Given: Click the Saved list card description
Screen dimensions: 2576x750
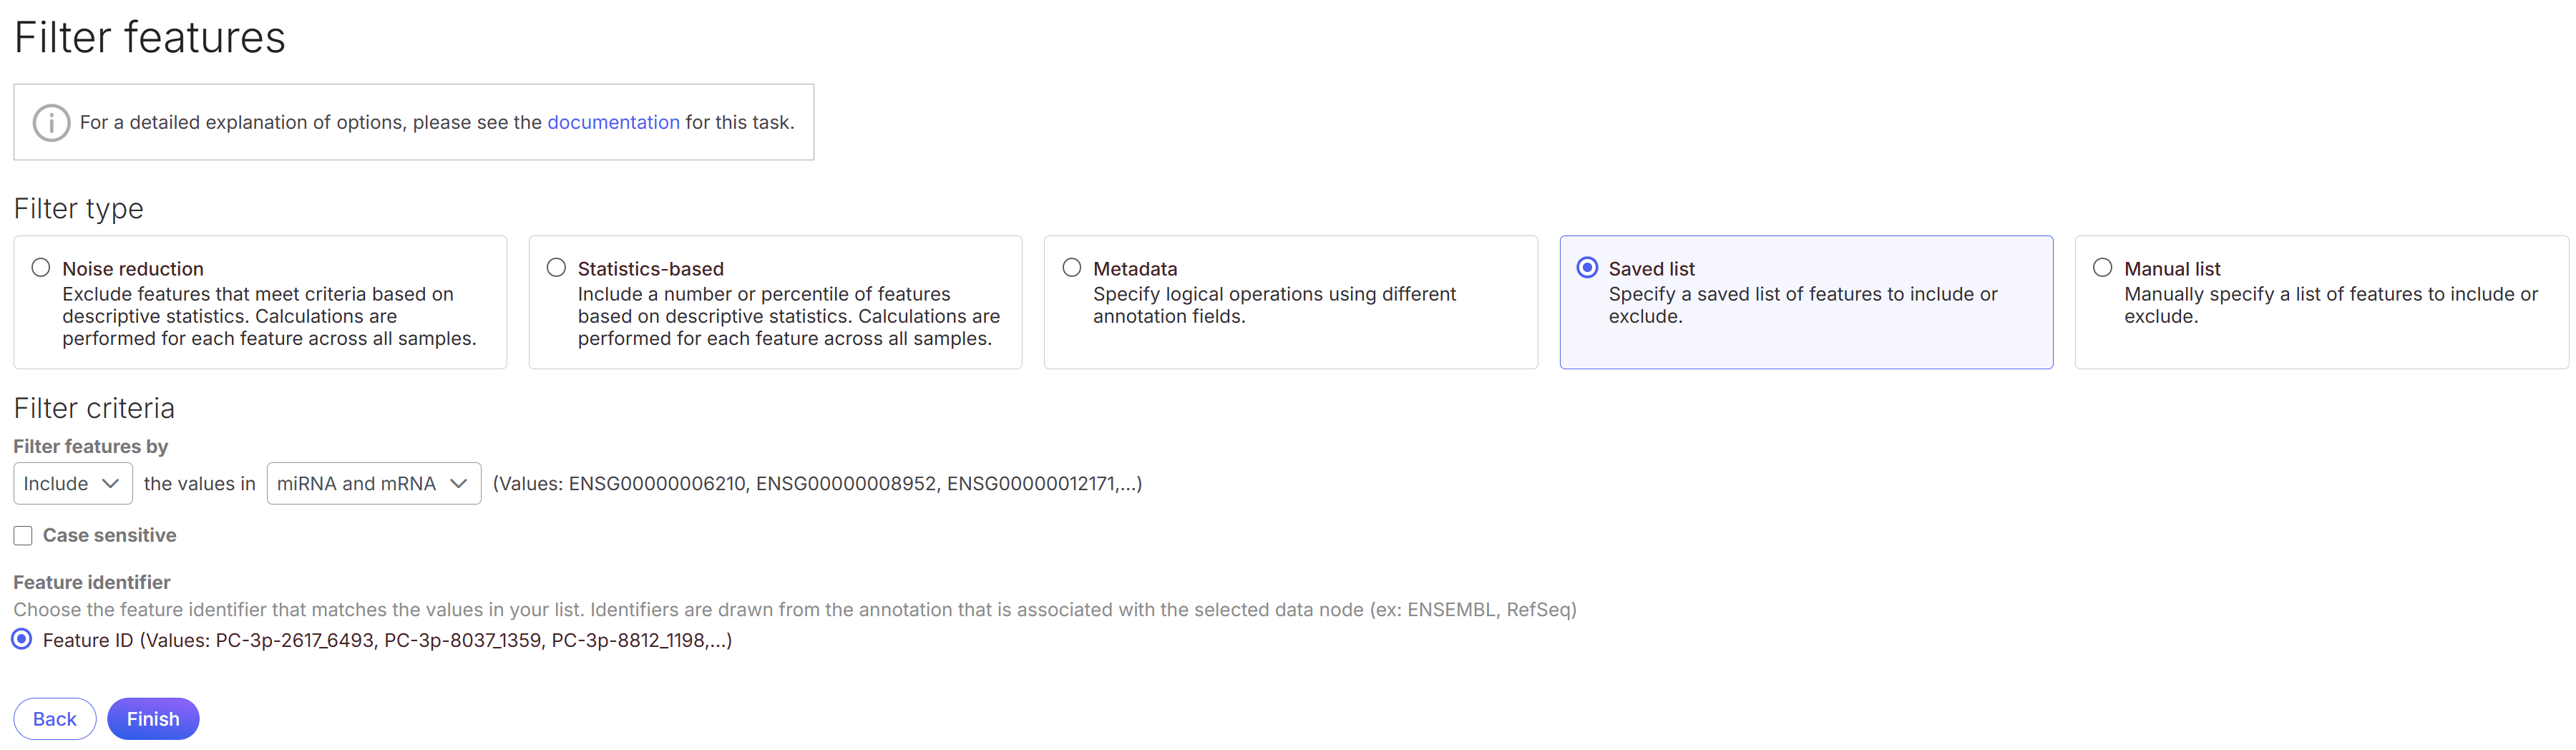Looking at the screenshot, I should click(x=1802, y=305).
